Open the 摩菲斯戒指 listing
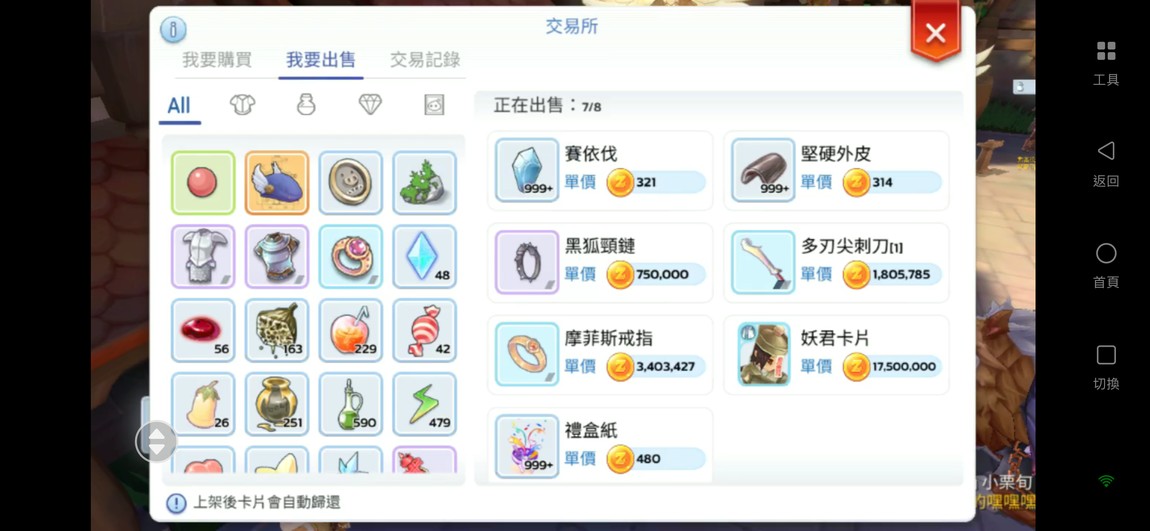The width and height of the screenshot is (1150, 531). click(x=600, y=354)
